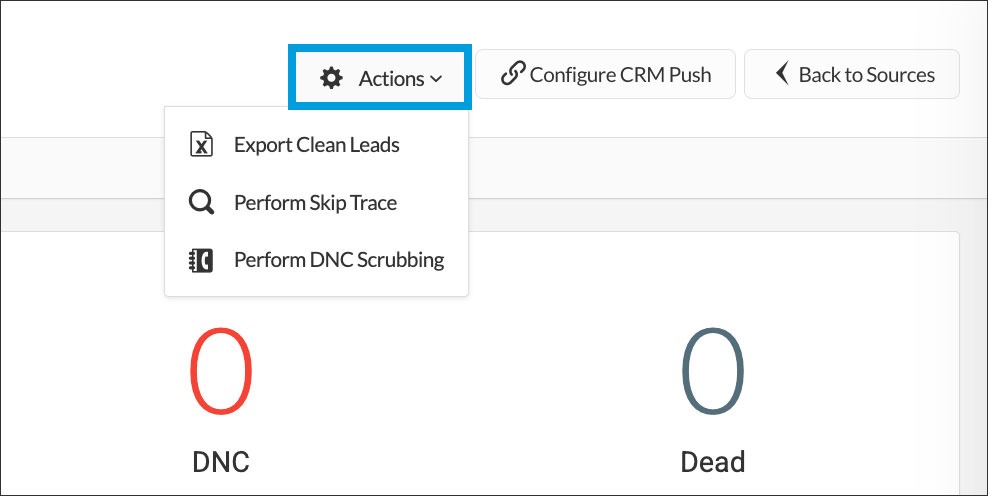Open Configure CRM Push
Image resolution: width=988 pixels, height=496 pixels.
click(x=605, y=75)
